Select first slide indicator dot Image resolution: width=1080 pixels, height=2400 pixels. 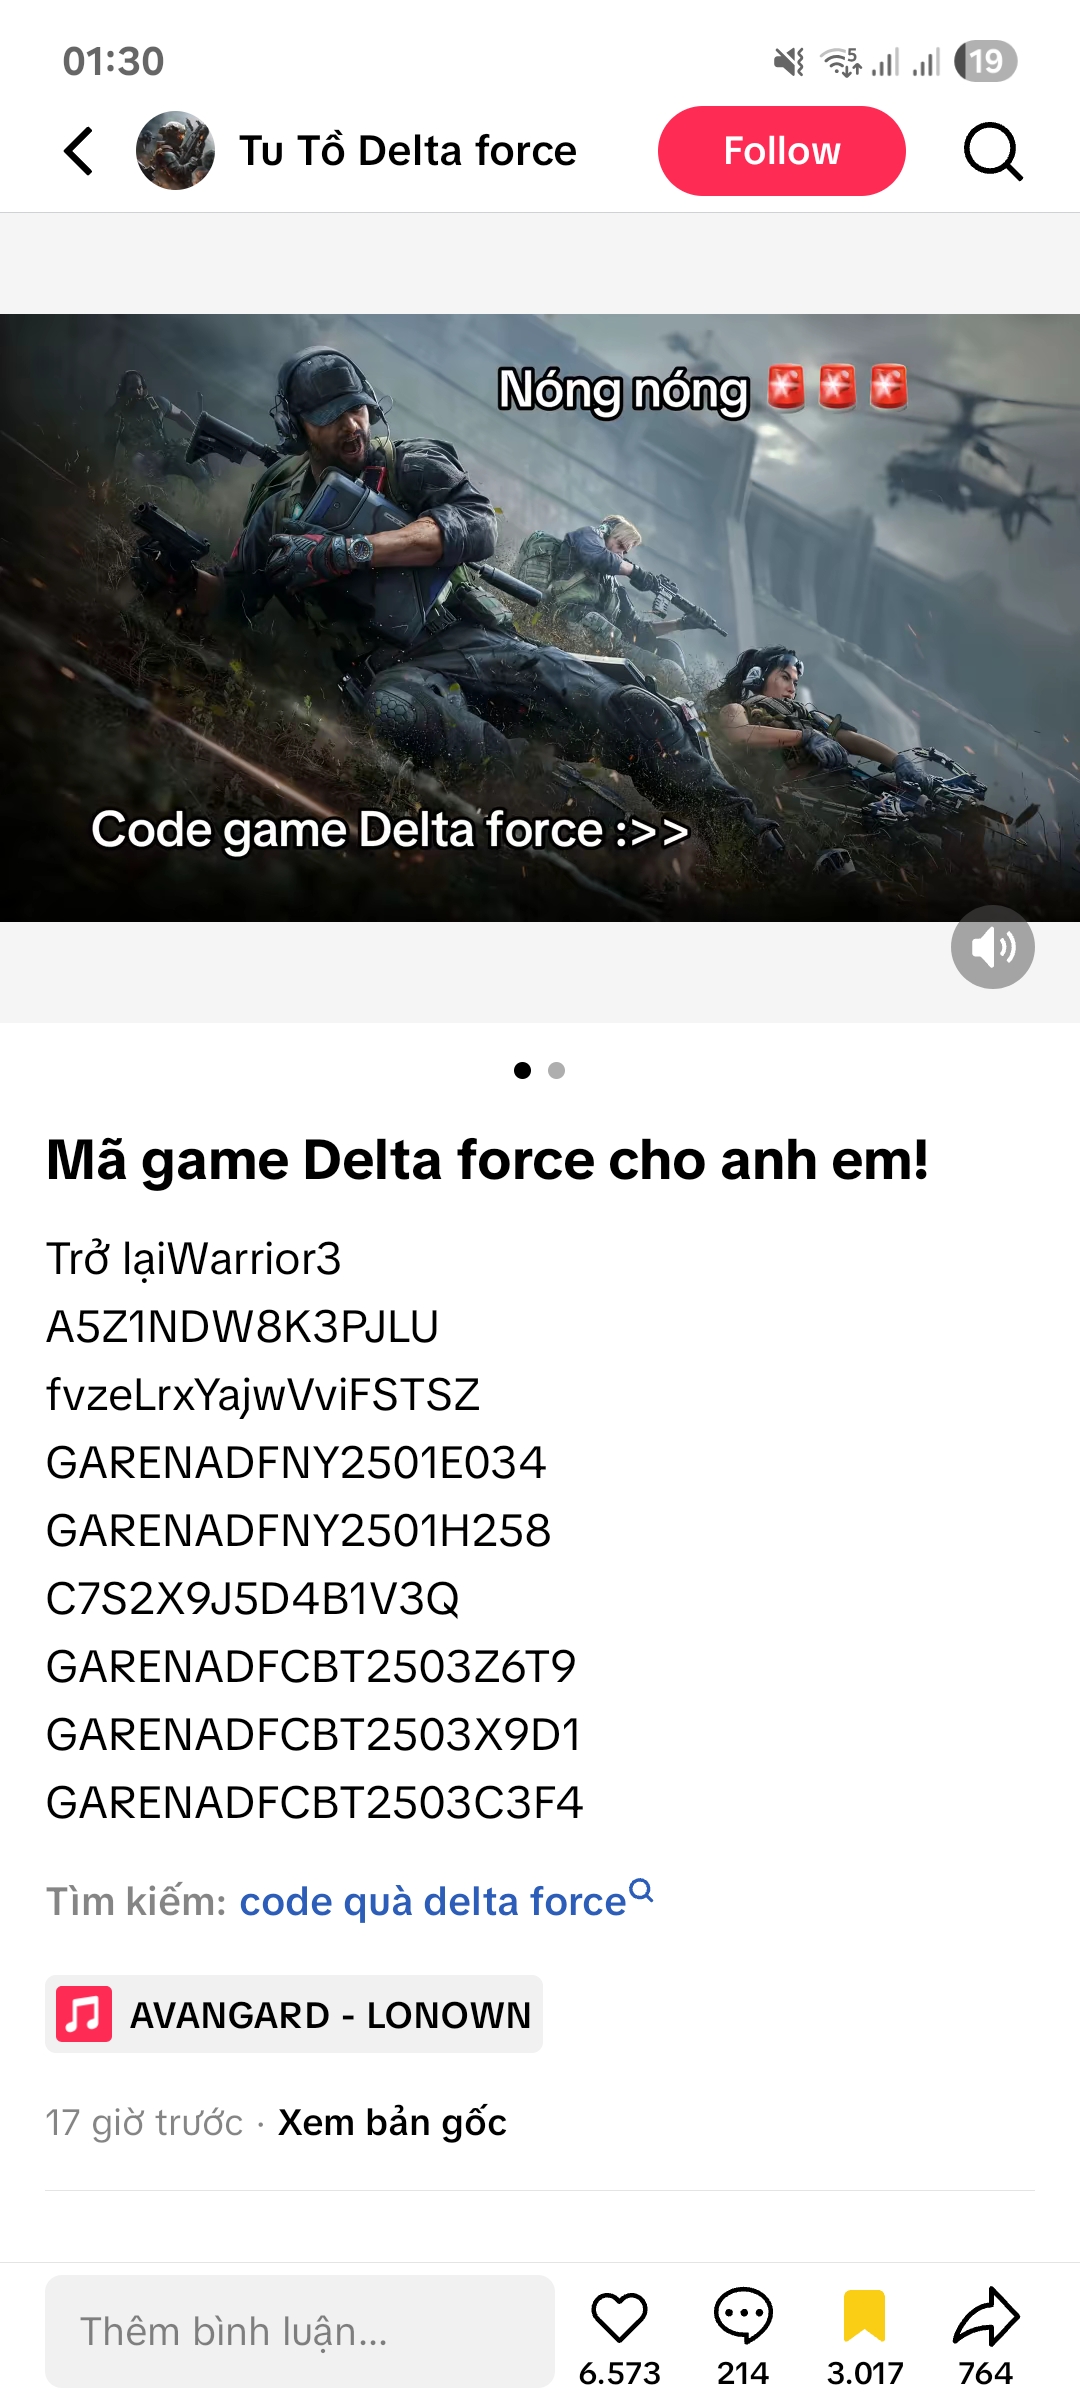[x=522, y=1070]
